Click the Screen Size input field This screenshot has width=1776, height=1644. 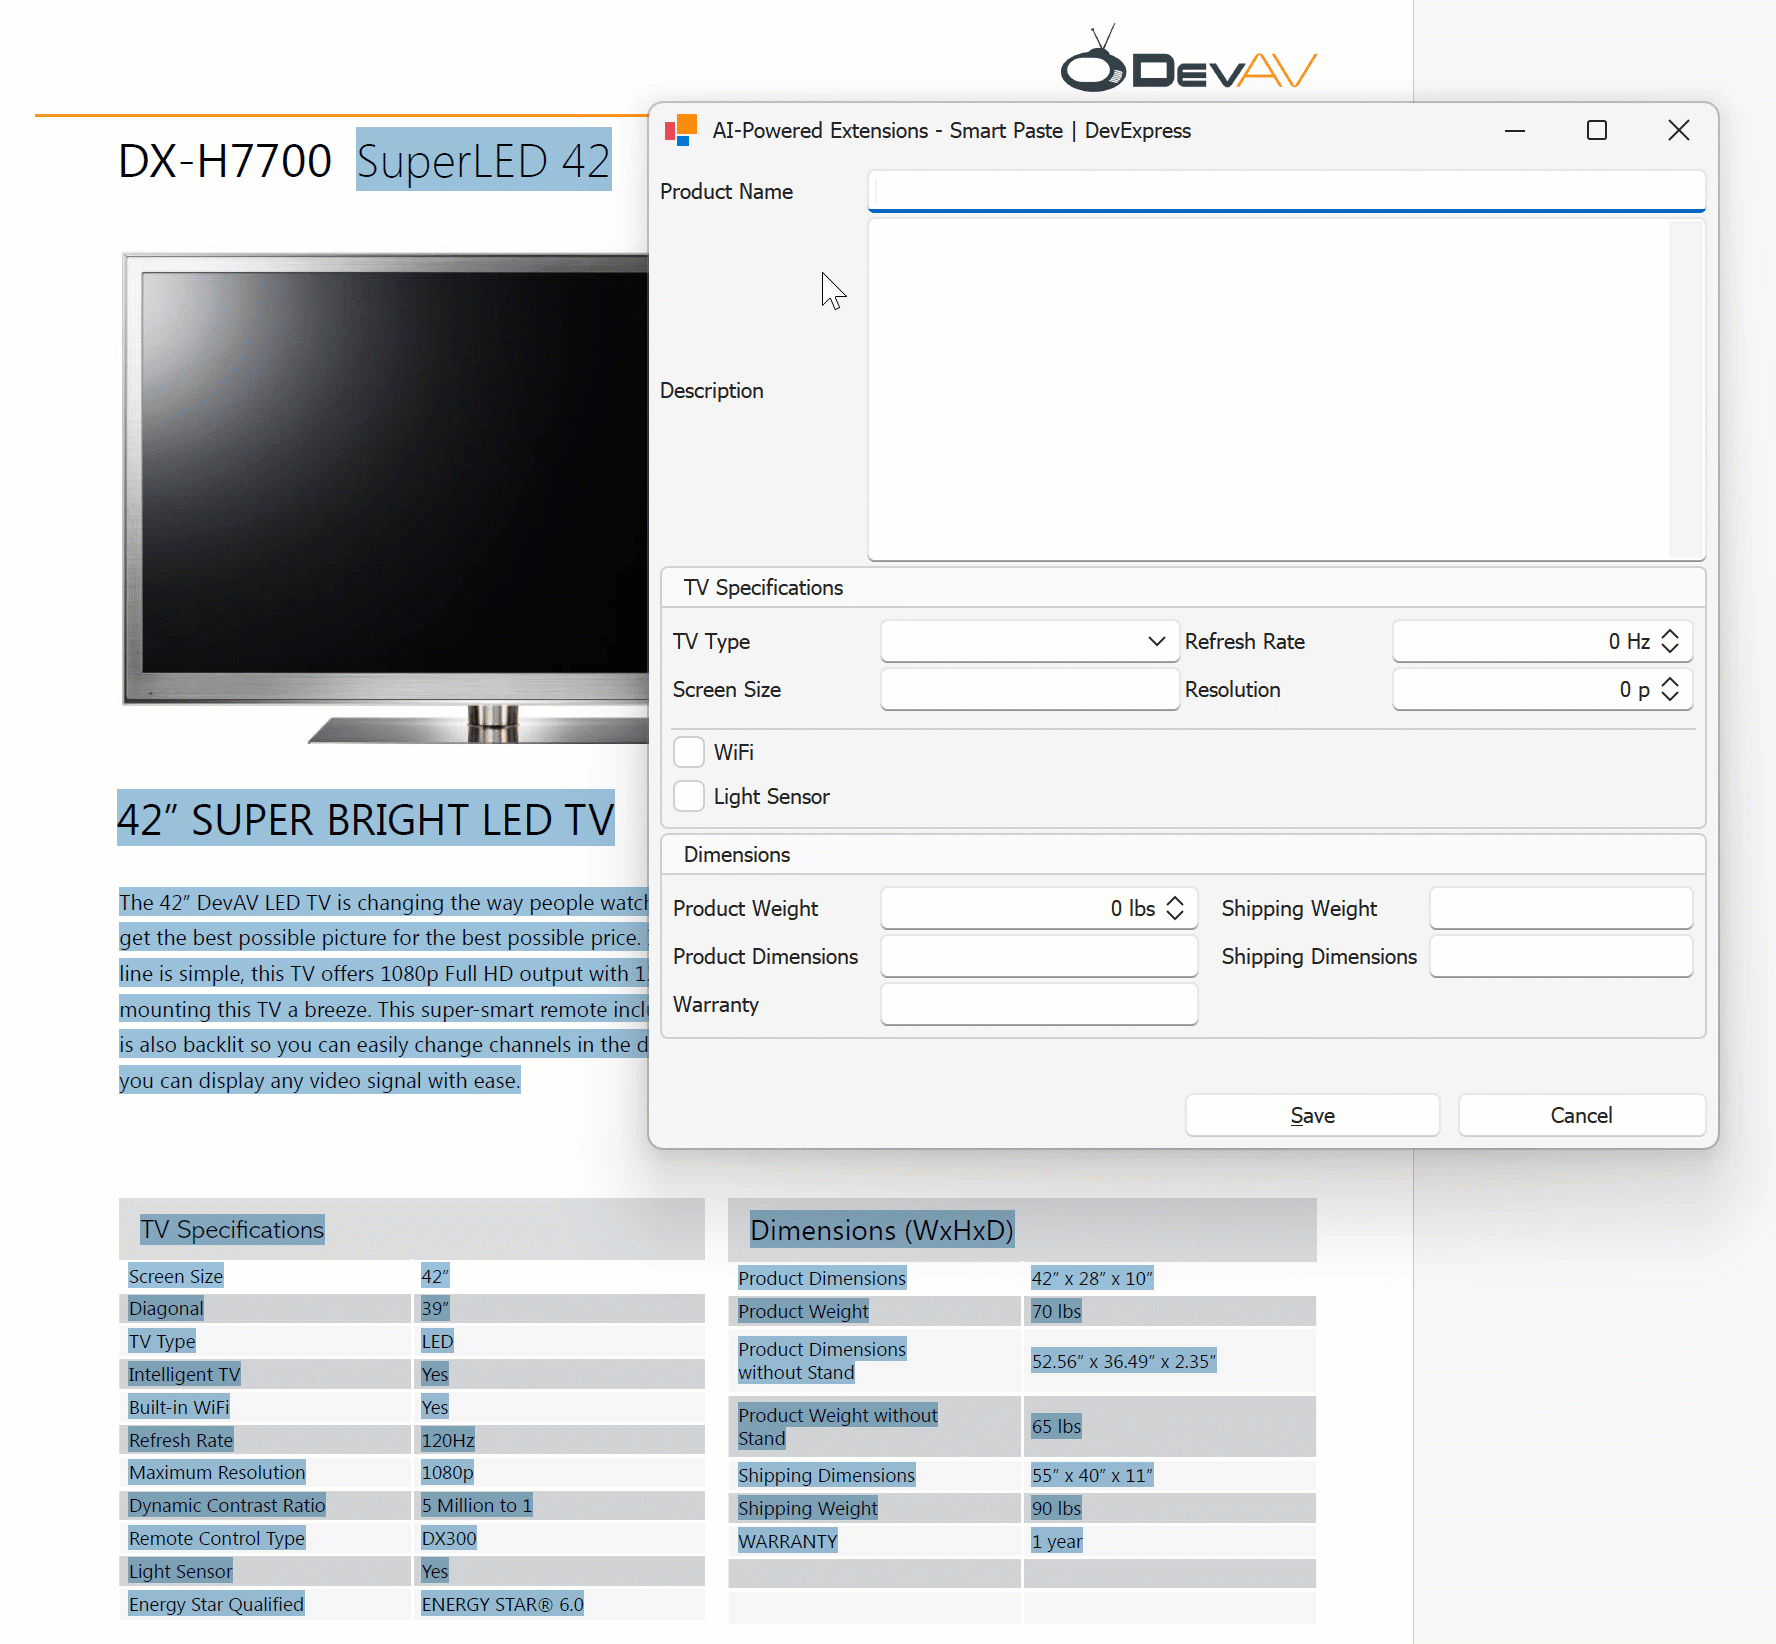(1029, 689)
